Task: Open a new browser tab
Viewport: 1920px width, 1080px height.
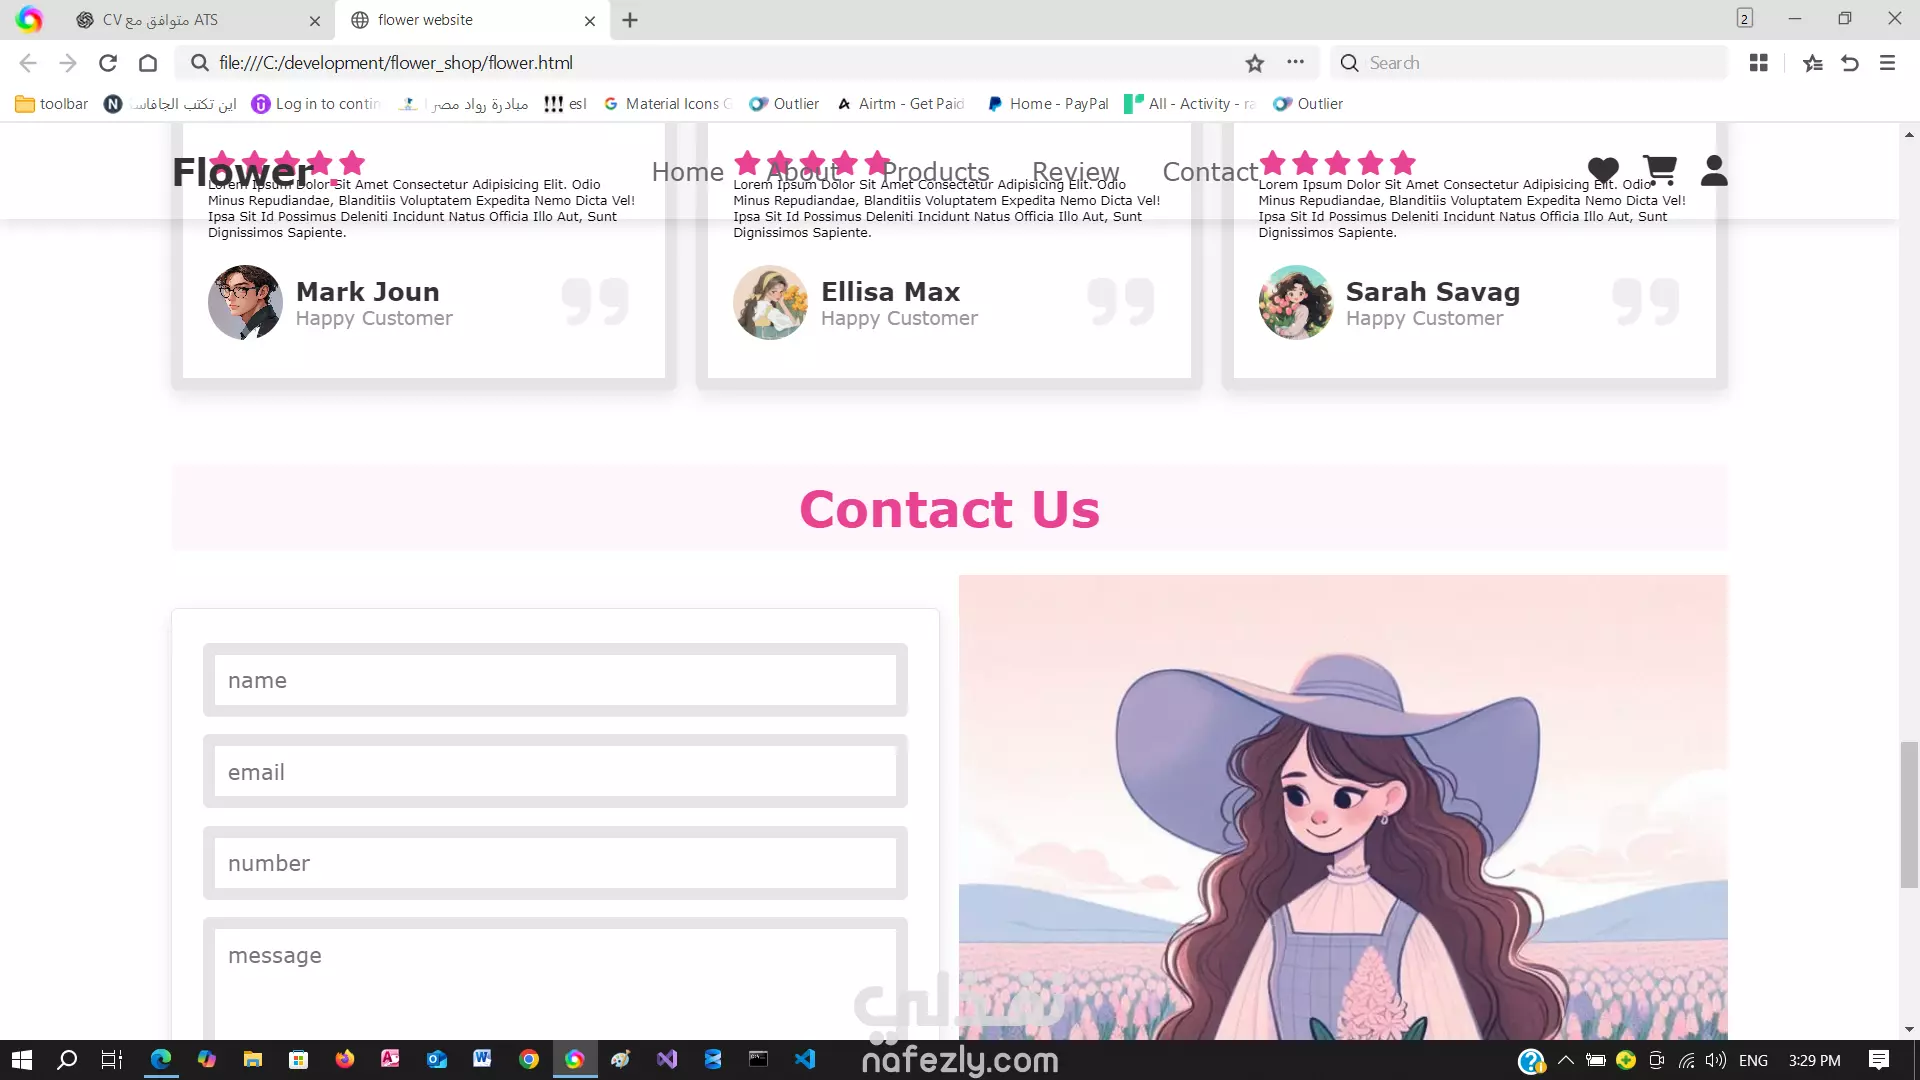Action: [x=630, y=20]
